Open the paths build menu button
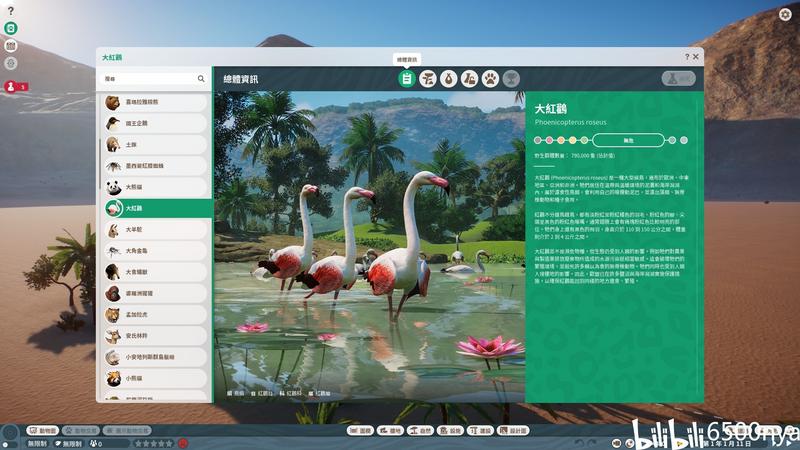The image size is (800, 450). (390, 431)
